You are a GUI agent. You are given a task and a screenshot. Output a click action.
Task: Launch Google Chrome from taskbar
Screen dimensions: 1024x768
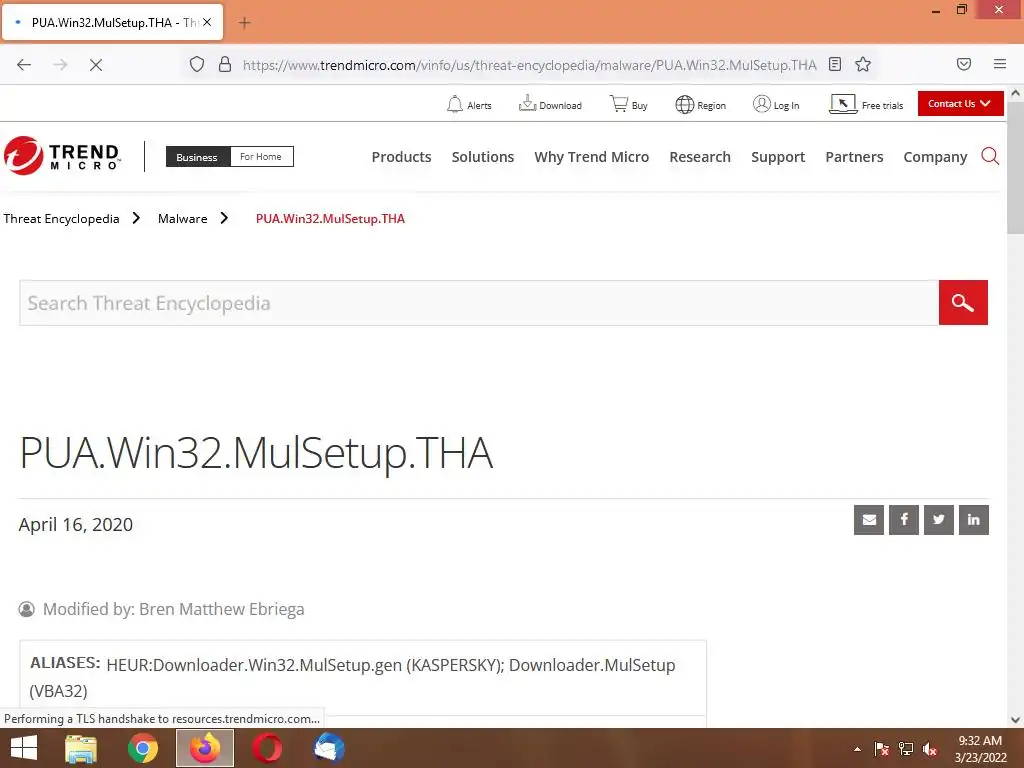[143, 748]
